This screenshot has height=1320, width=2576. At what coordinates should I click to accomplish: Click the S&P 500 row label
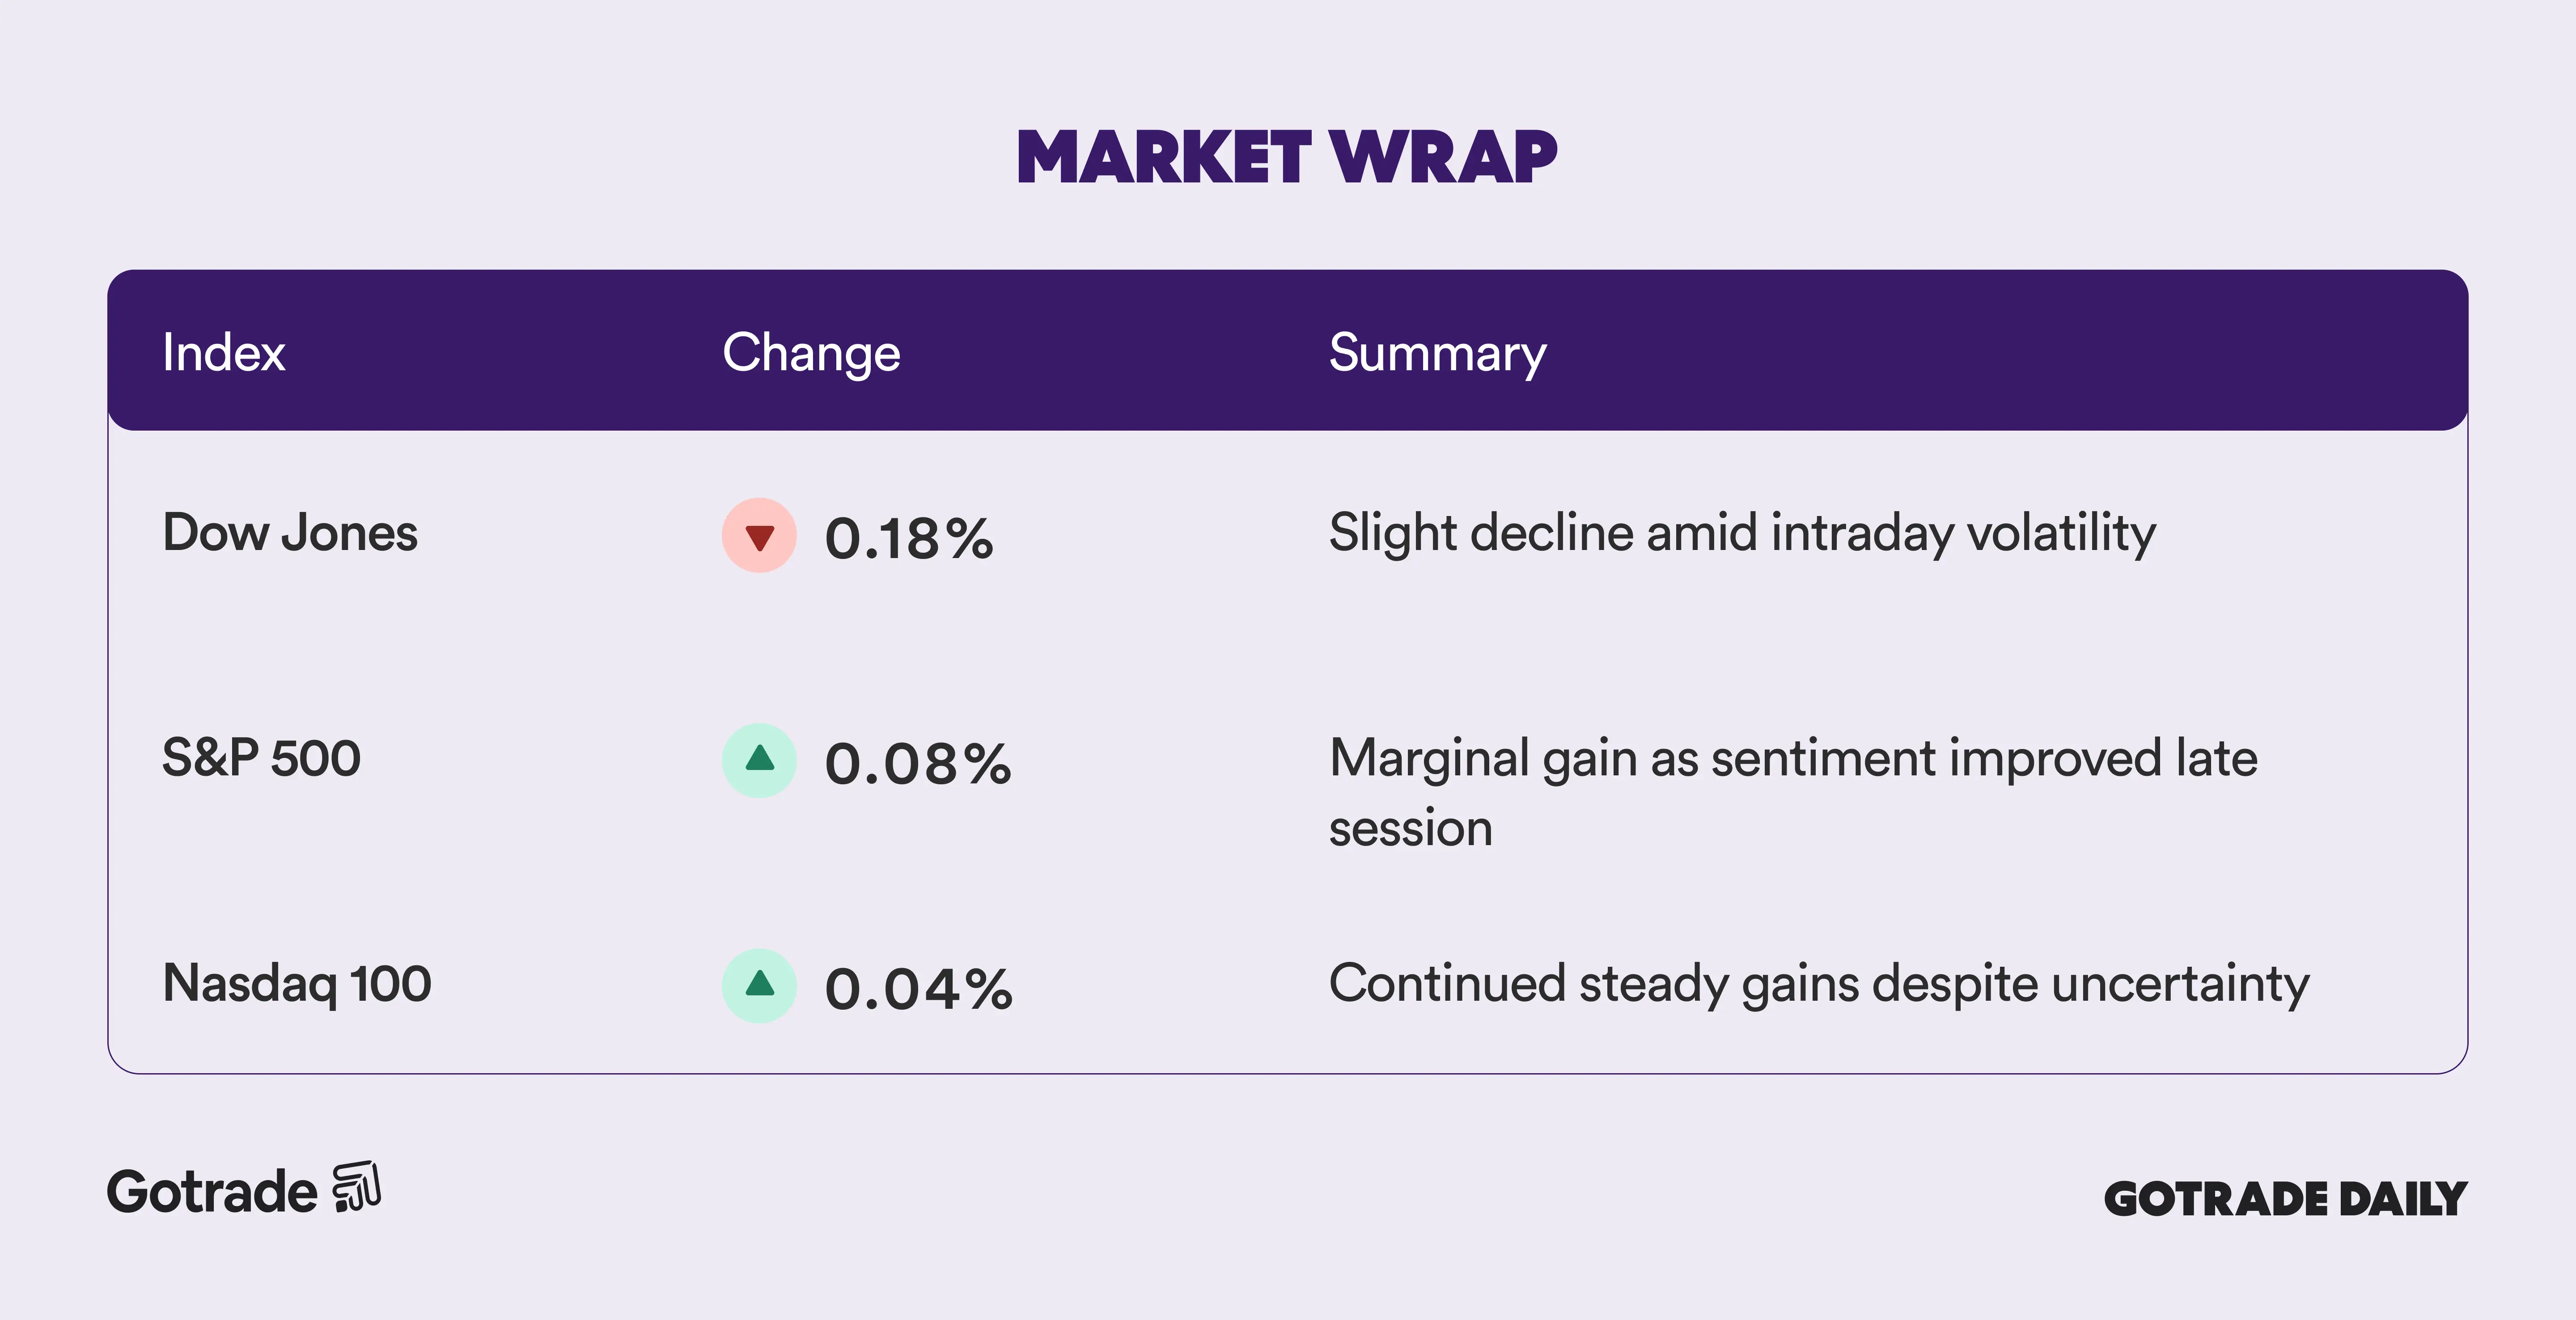point(261,758)
